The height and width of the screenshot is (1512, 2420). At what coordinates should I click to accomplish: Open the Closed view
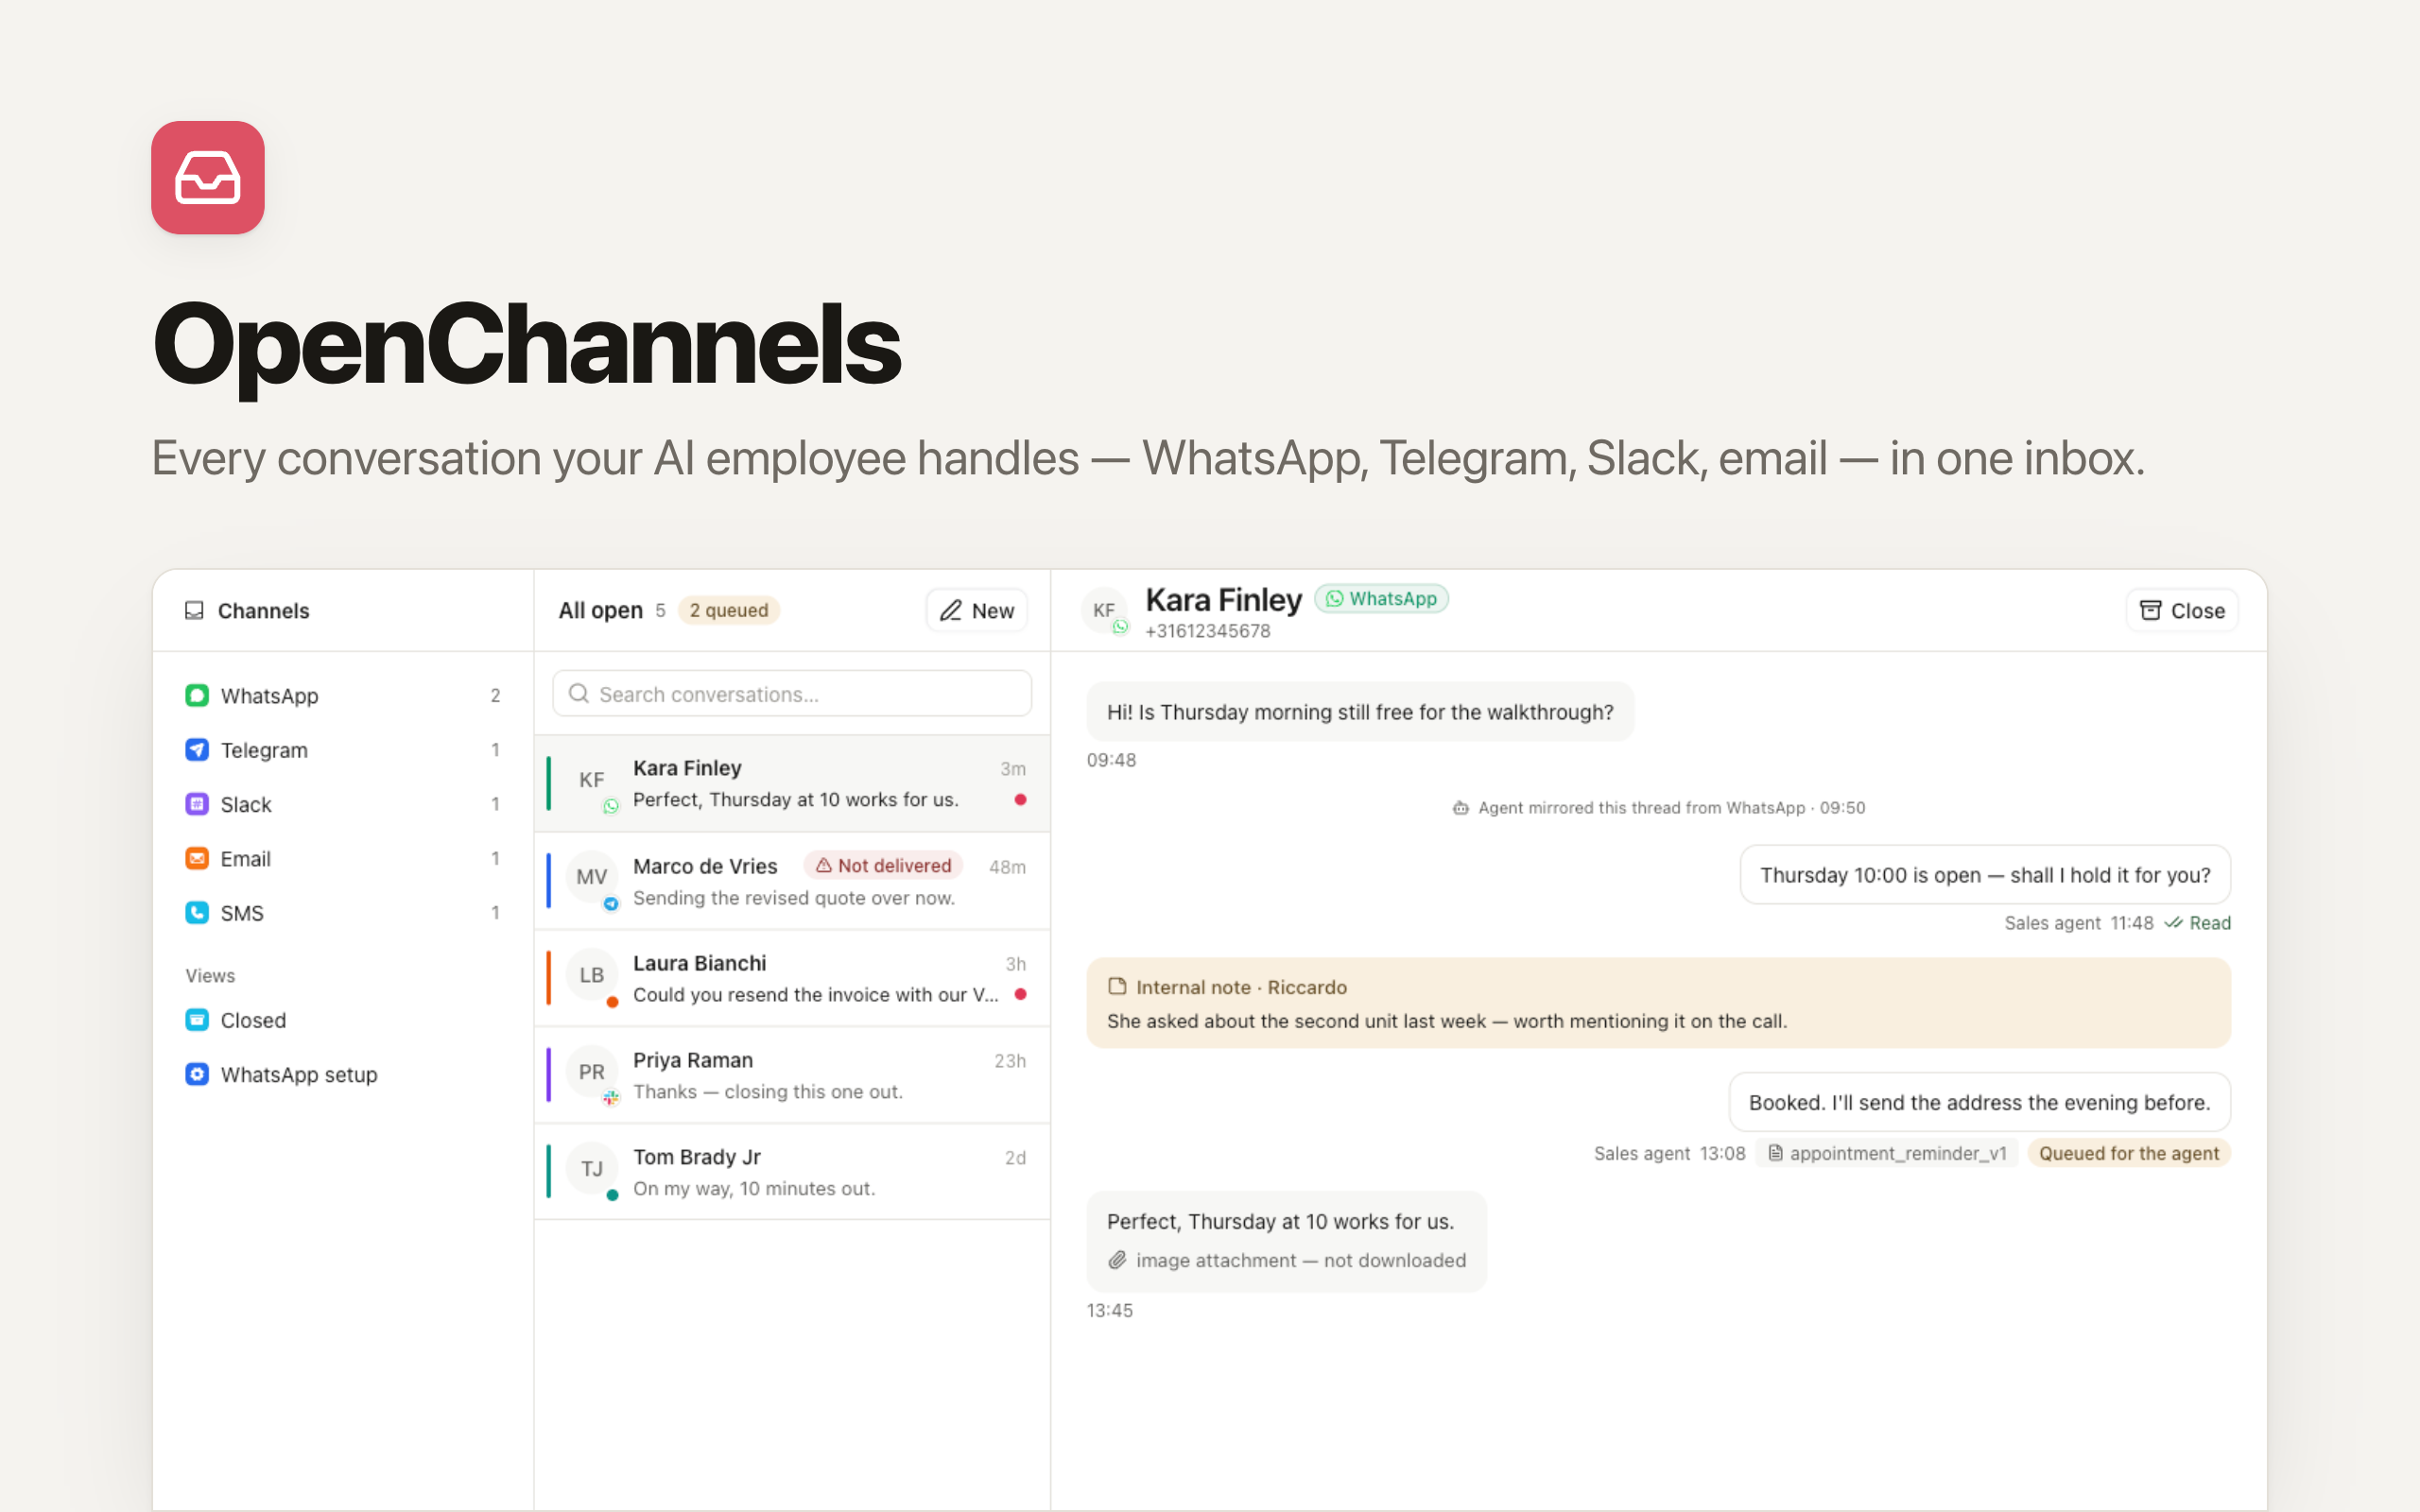342,1020
